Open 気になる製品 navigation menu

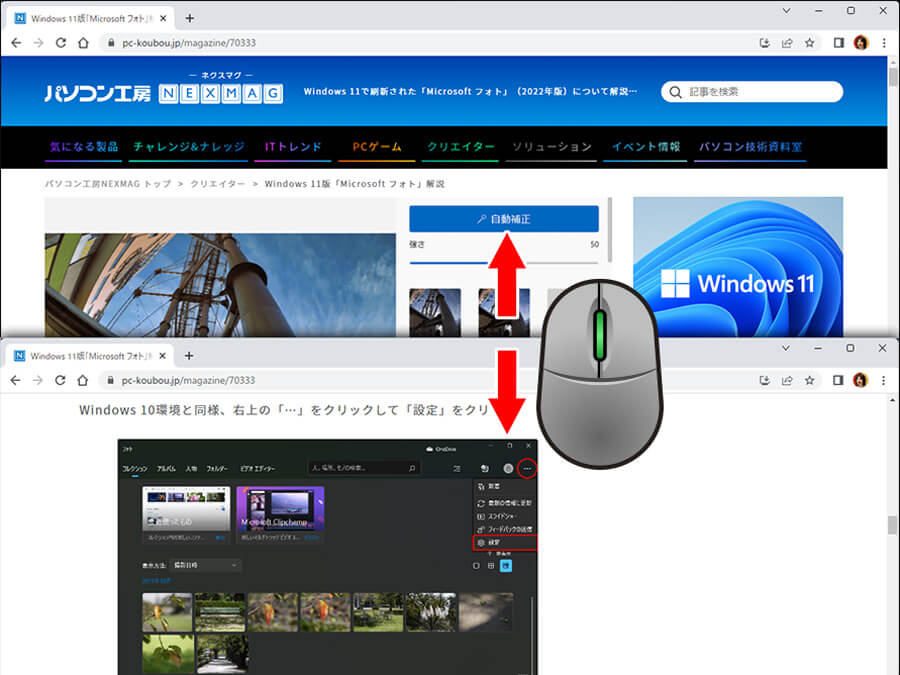pos(84,147)
